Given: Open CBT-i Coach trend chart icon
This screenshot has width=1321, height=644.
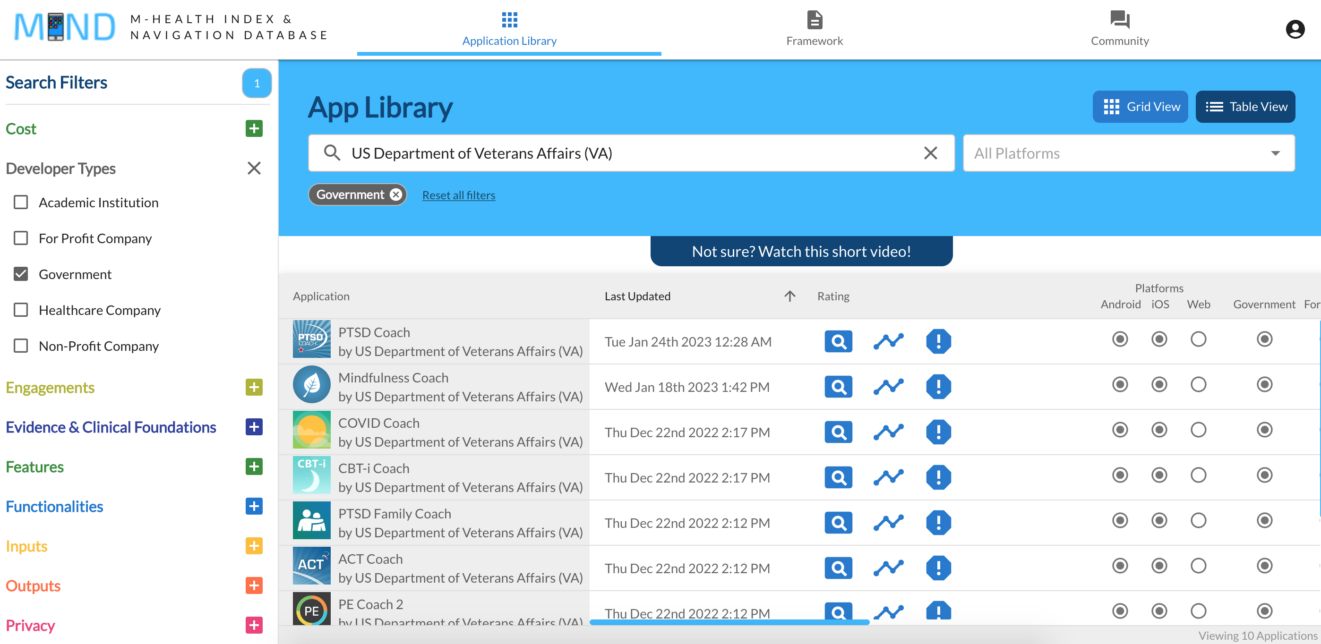Looking at the screenshot, I should pos(888,478).
